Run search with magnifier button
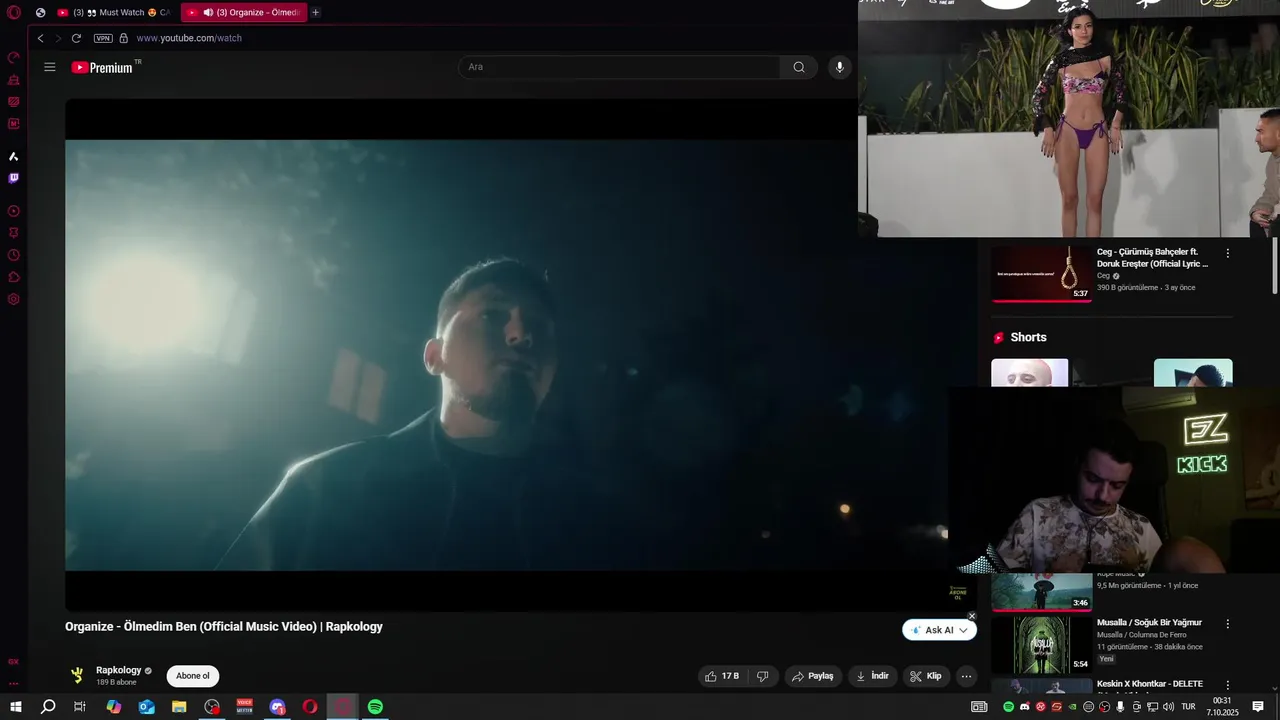 [799, 67]
